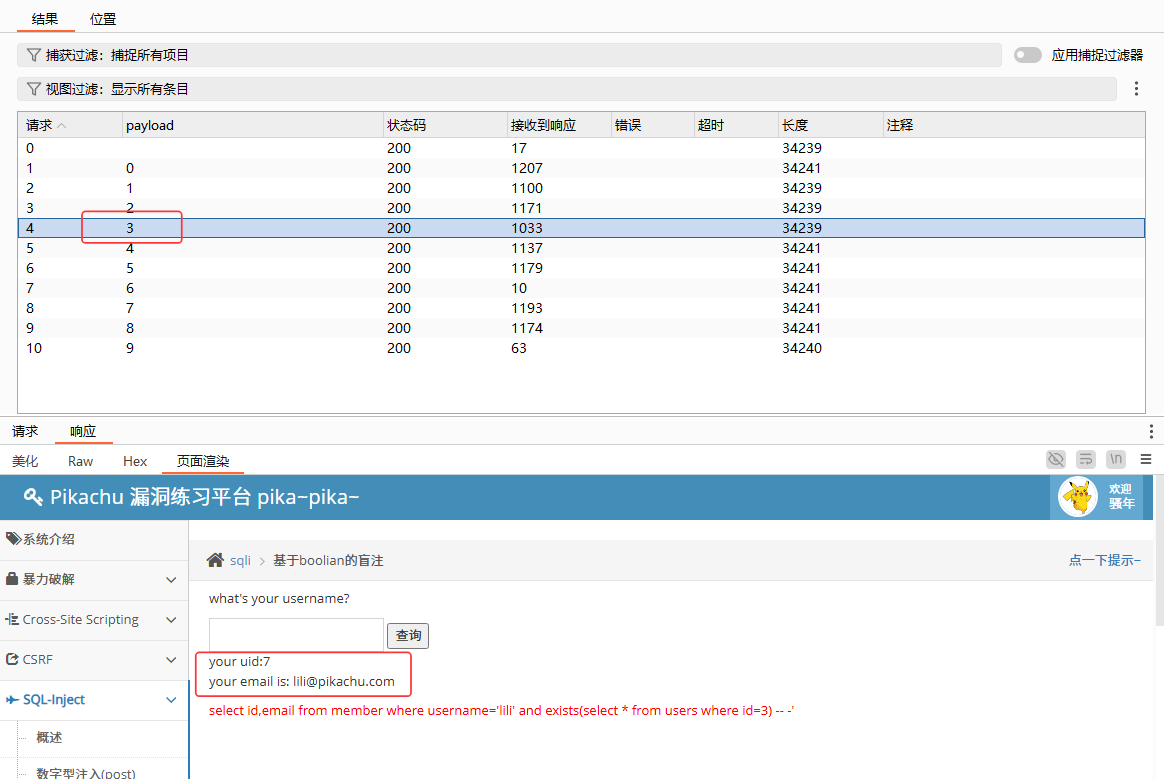Select request row 7 with payload 6

[x=581, y=288]
